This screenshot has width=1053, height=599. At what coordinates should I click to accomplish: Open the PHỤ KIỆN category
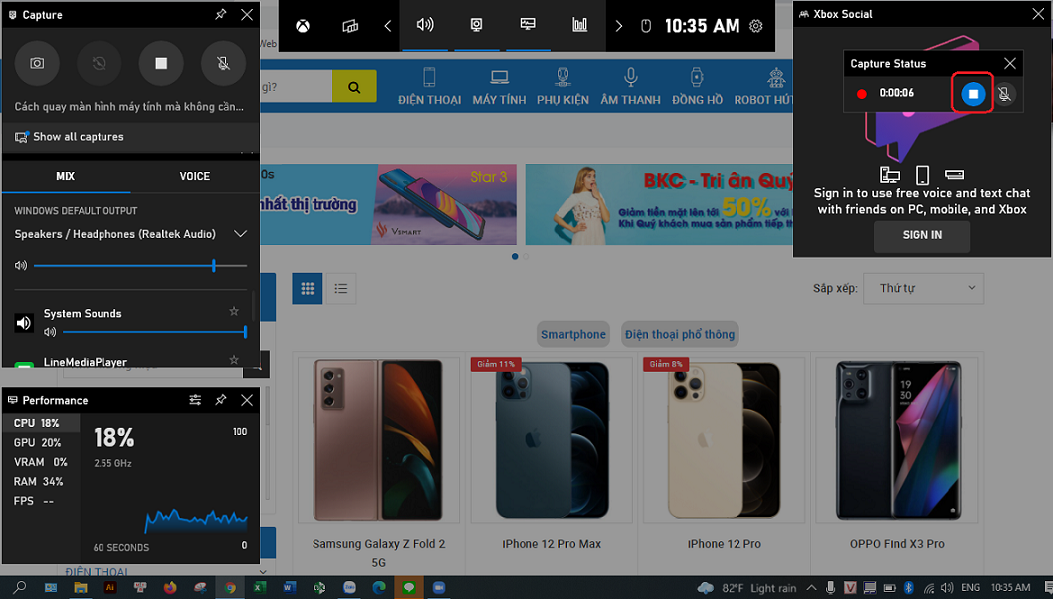(x=563, y=87)
